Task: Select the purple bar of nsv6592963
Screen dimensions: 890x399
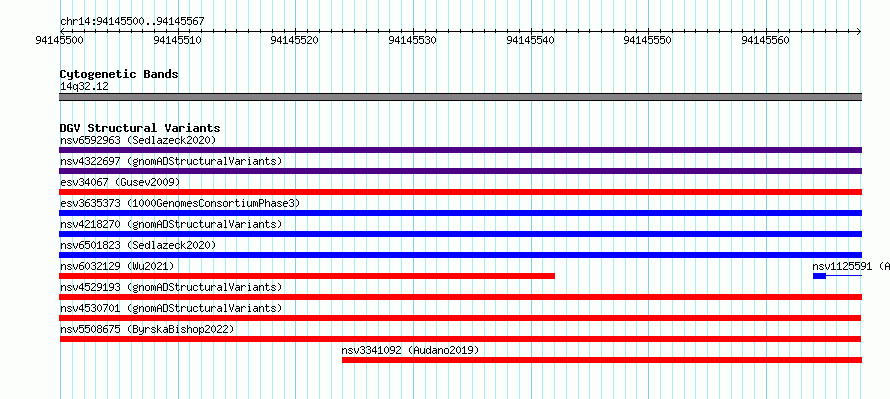Action: pyautogui.click(x=460, y=150)
